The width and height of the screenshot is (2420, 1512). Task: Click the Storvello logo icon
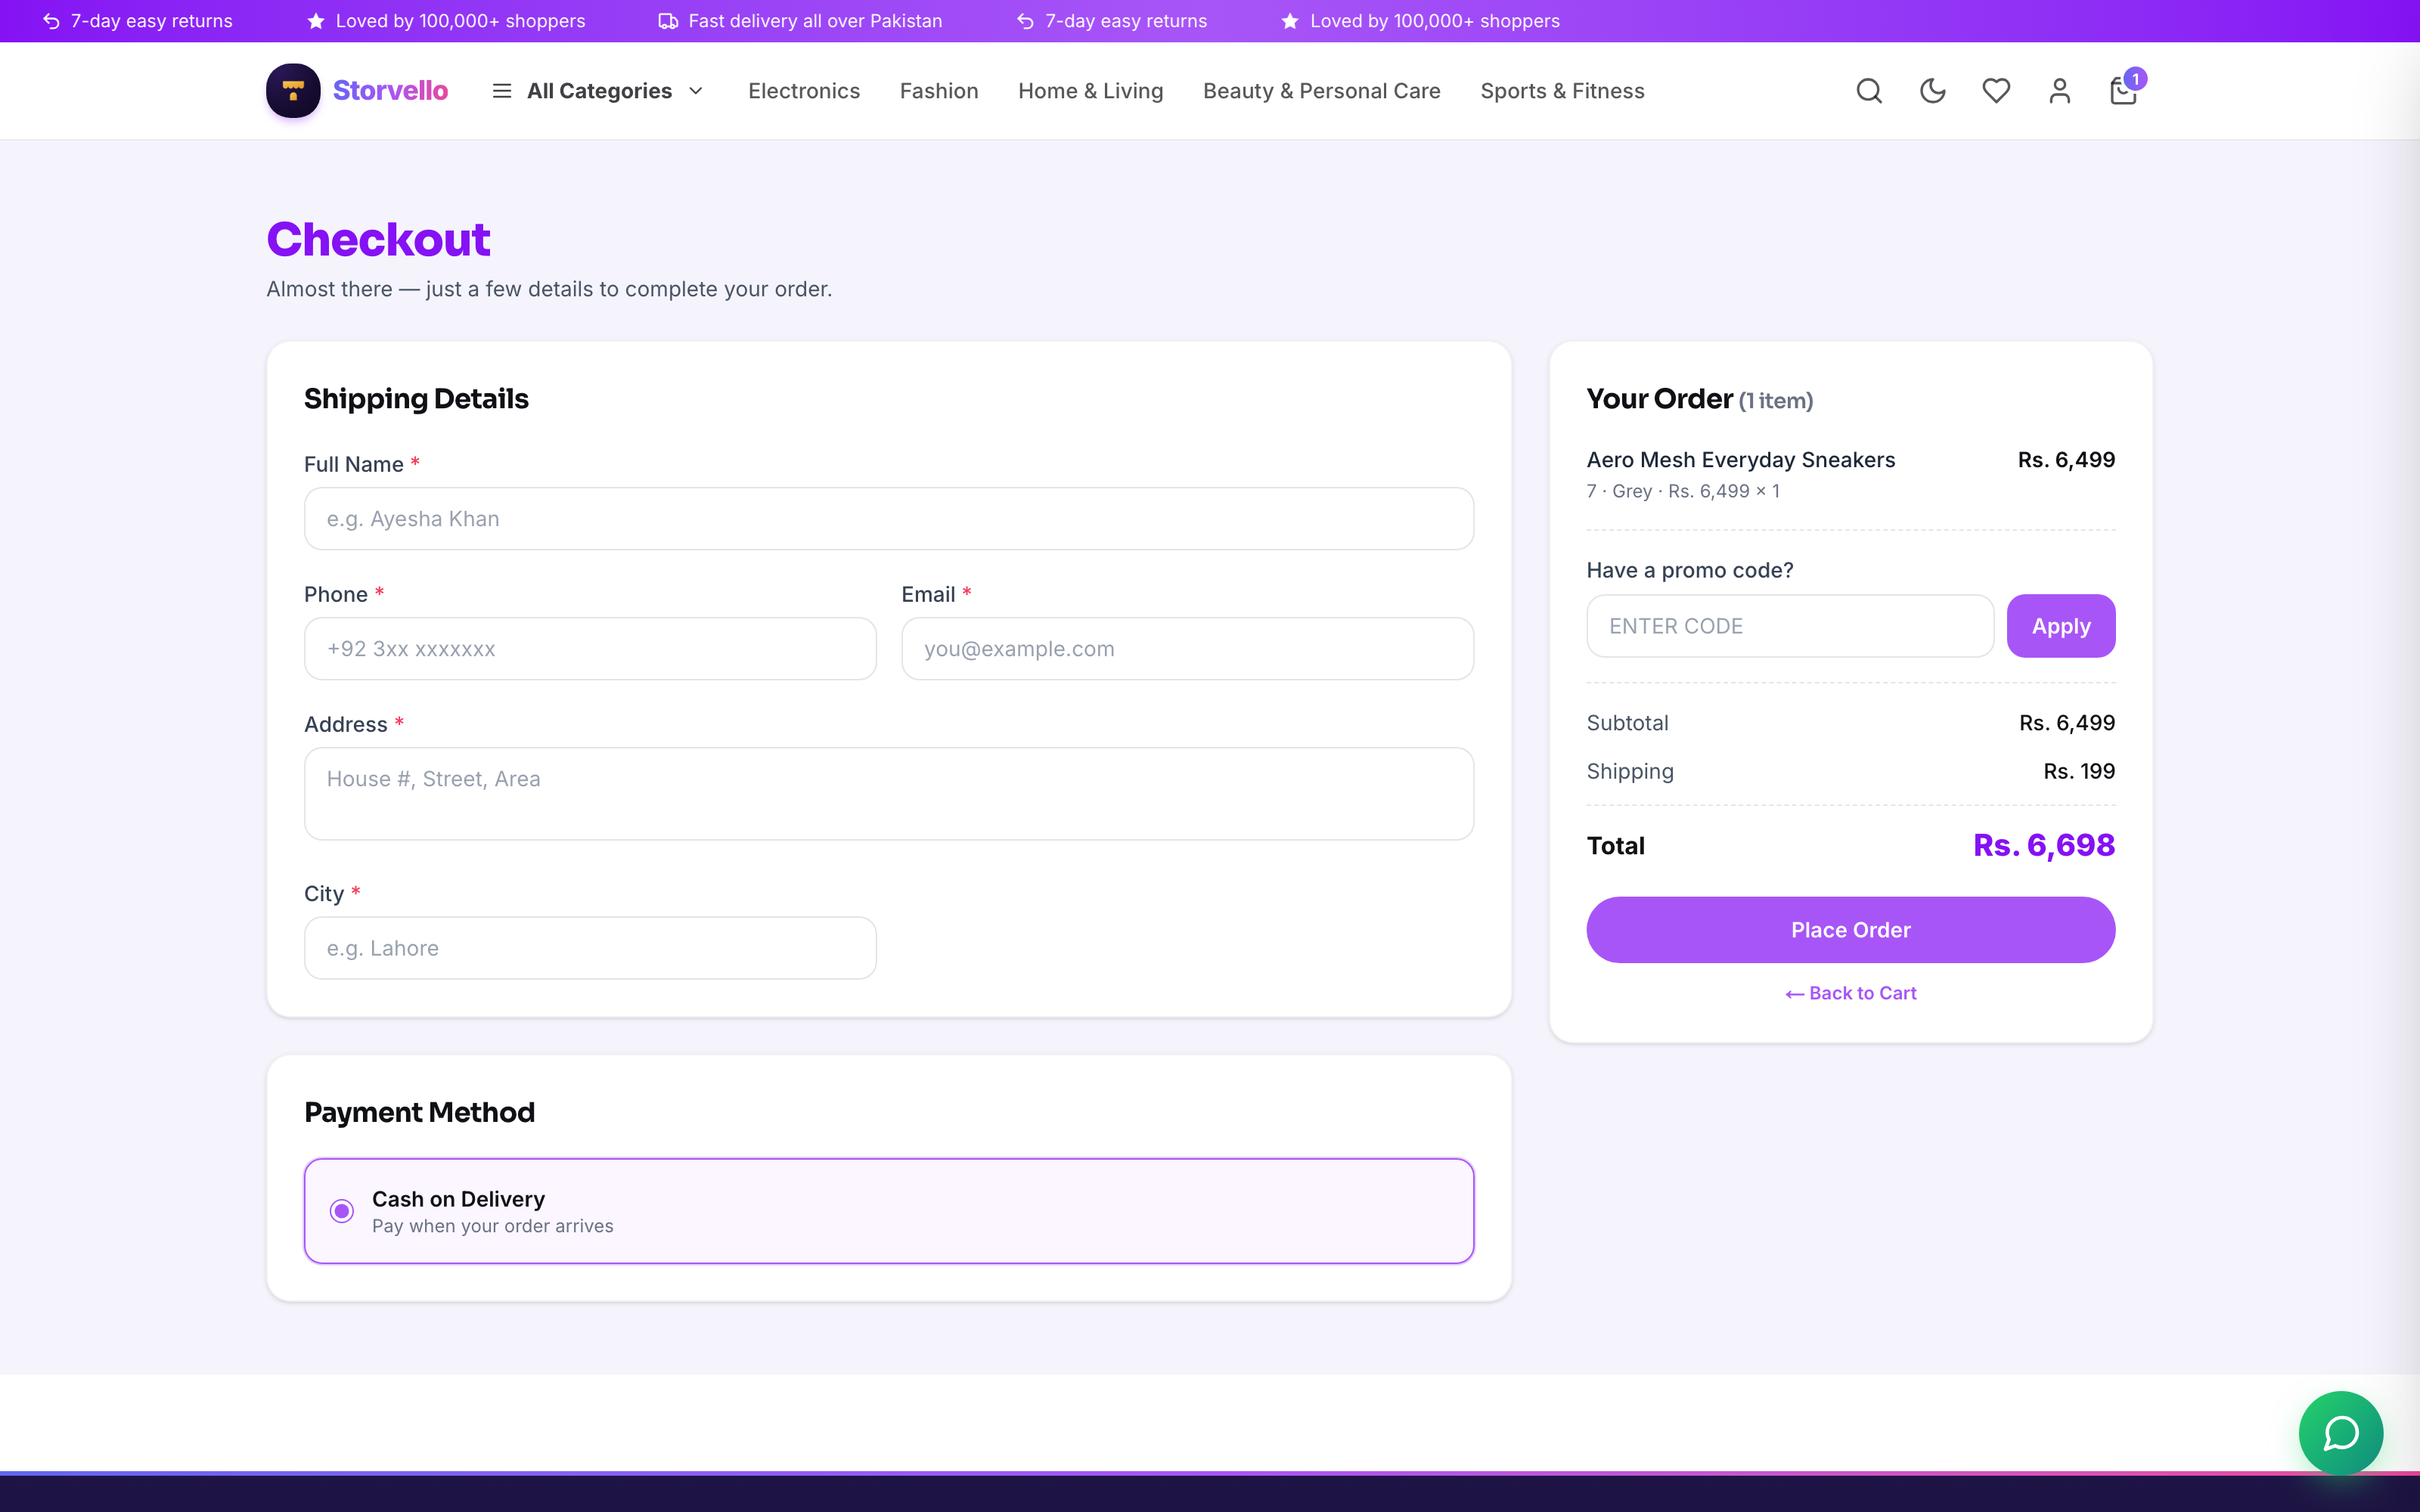(293, 91)
